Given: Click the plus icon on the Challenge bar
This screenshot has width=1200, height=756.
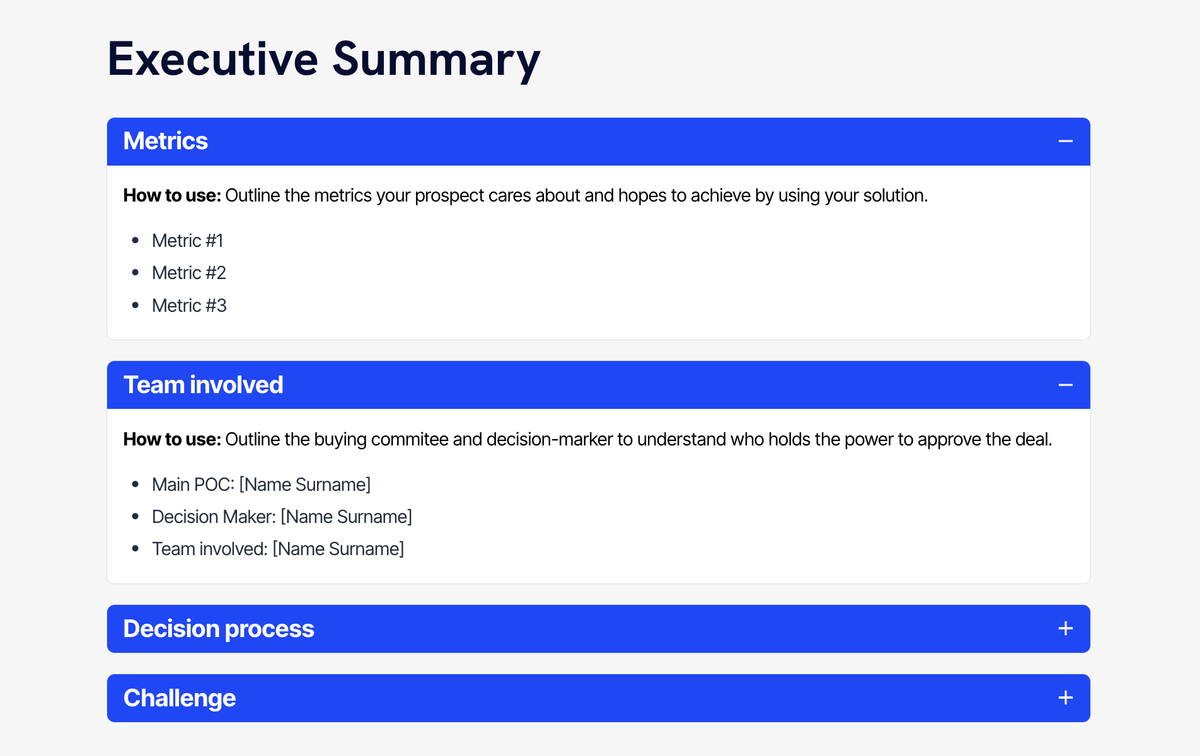Looking at the screenshot, I should pos(1065,698).
